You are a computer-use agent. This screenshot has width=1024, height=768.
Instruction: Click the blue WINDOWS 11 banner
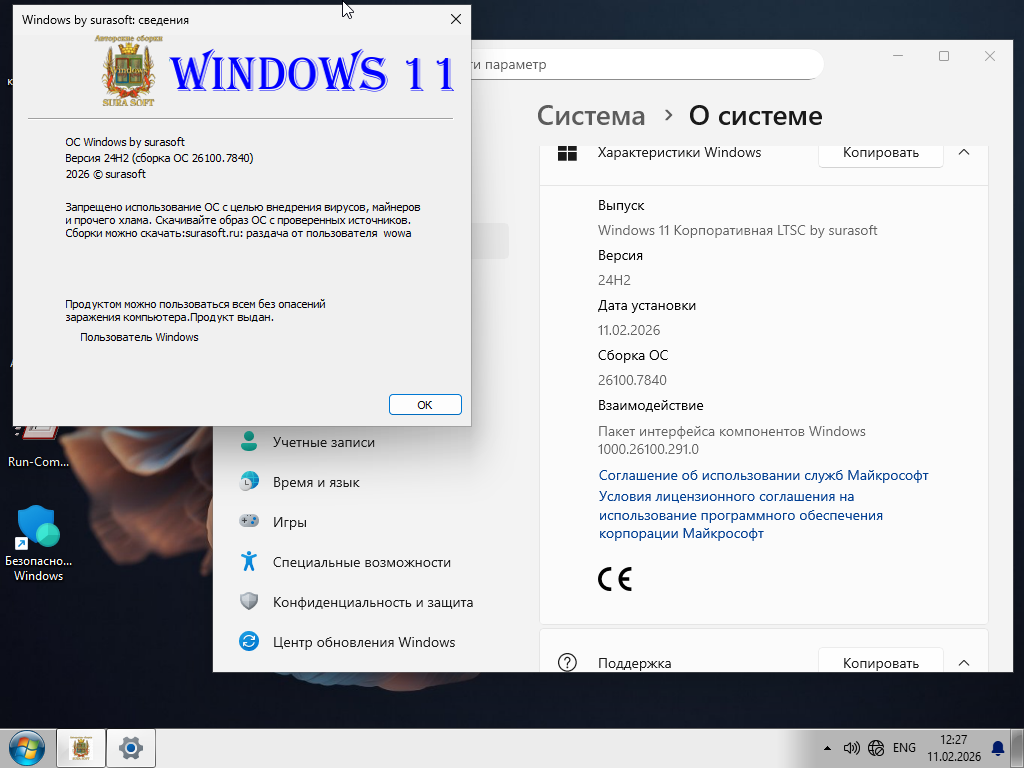tap(312, 72)
